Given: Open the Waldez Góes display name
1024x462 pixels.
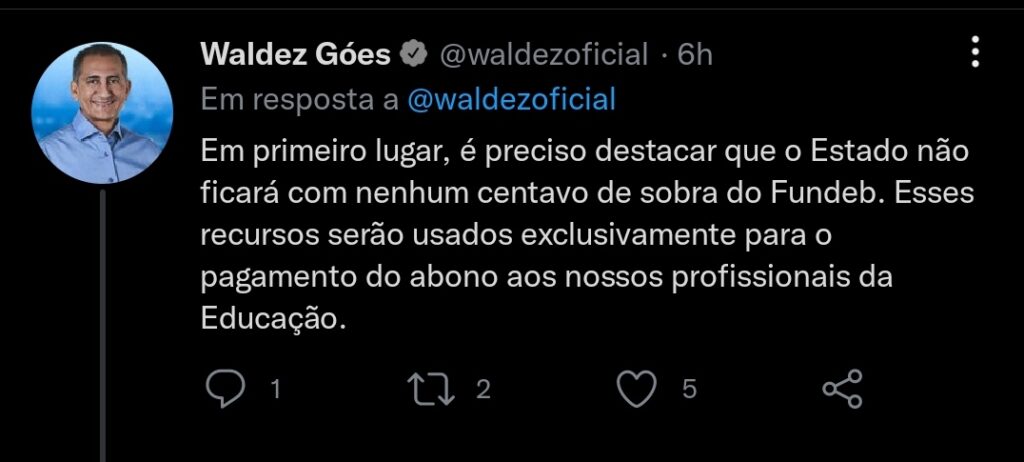Looking at the screenshot, I should tap(296, 55).
